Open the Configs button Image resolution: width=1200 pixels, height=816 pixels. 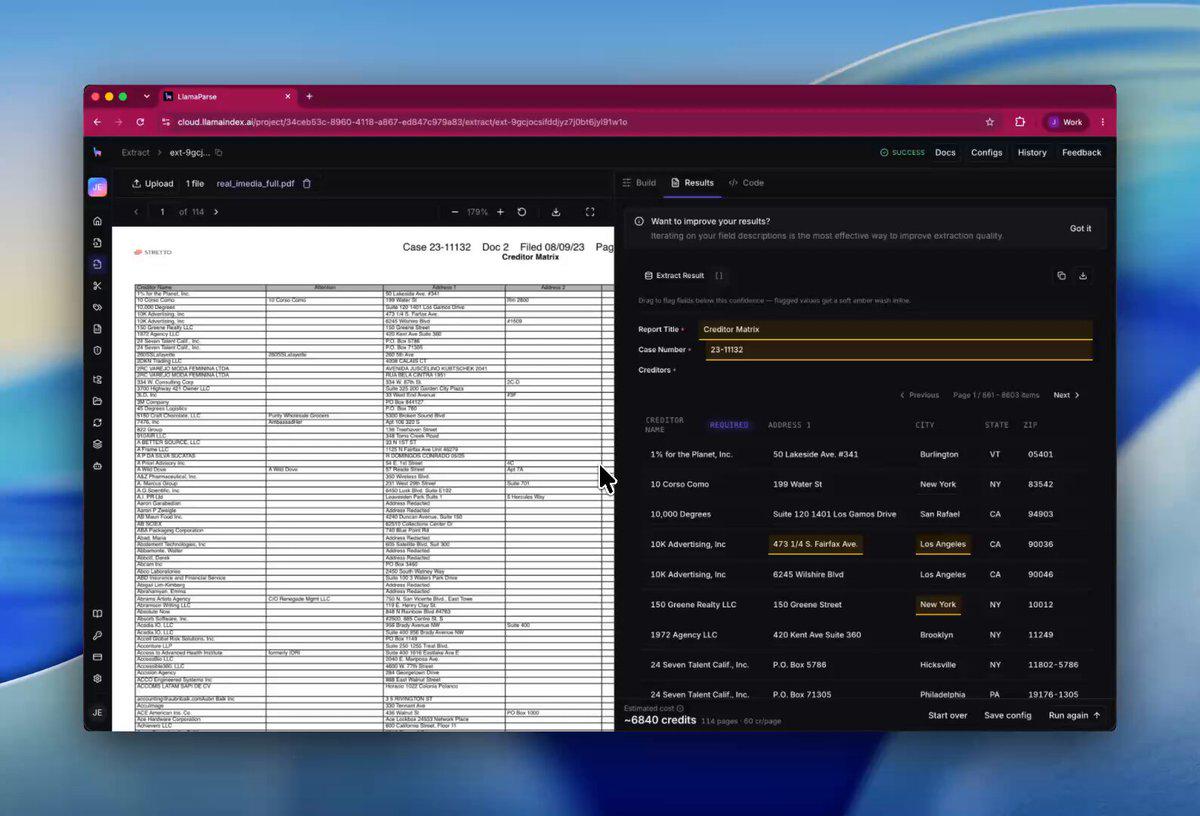point(987,153)
